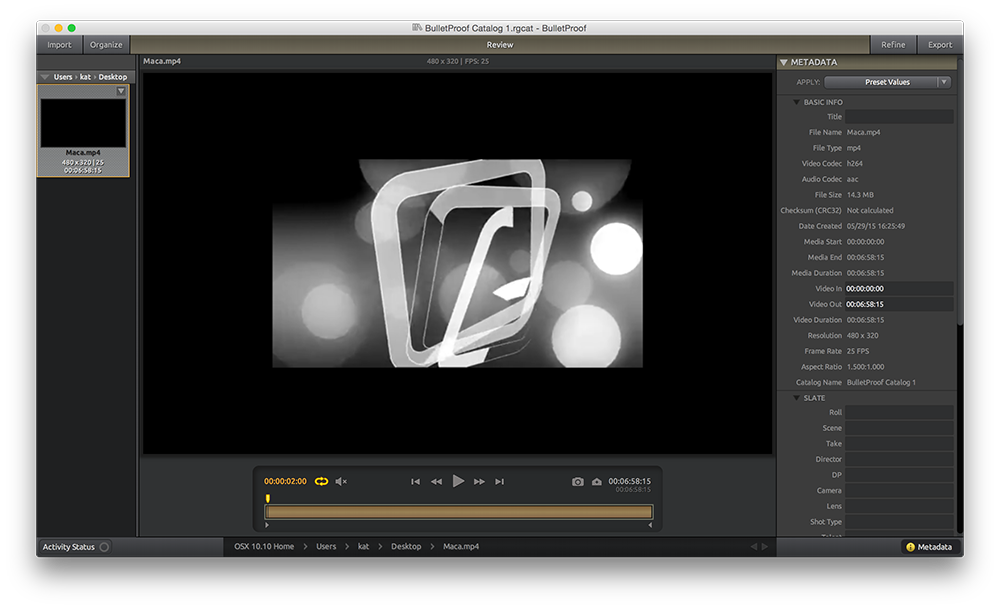This screenshot has width=1000, height=609.
Task: Open the Maca.mp4 thumbnail options arrow
Action: point(121,91)
